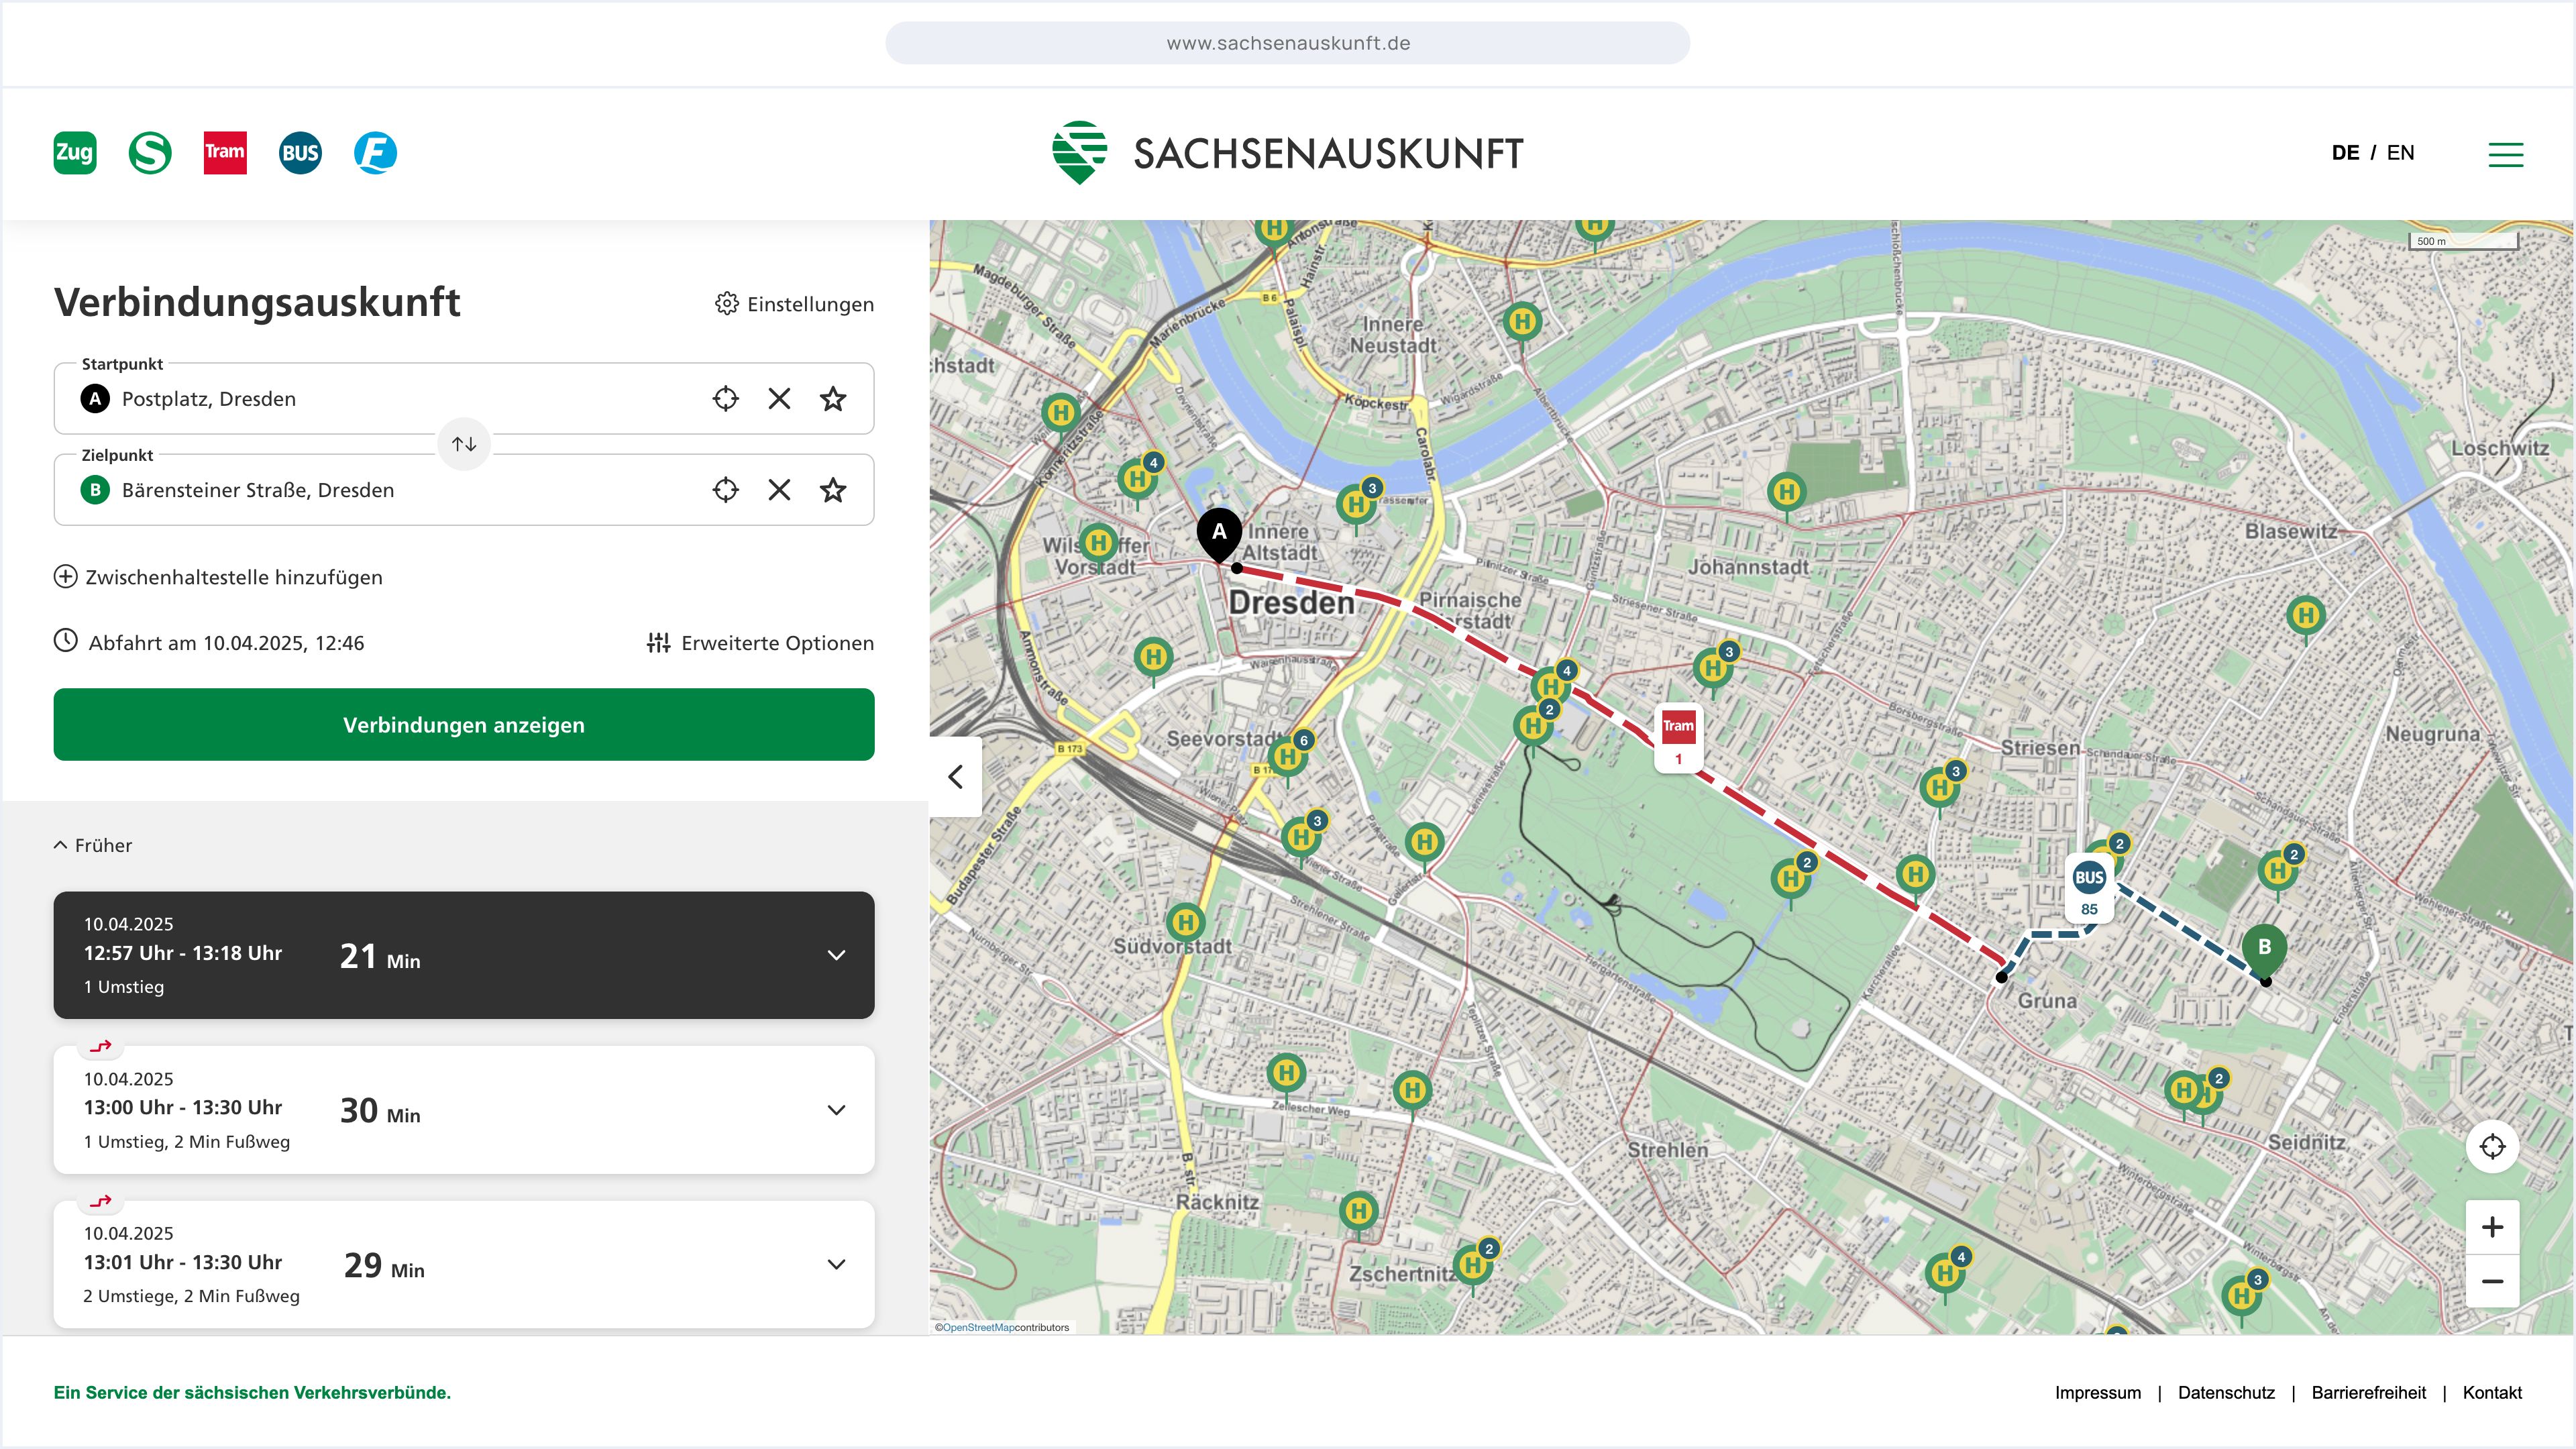The width and height of the screenshot is (2576, 1449).
Task: Center map on my location
Action: (2492, 1146)
